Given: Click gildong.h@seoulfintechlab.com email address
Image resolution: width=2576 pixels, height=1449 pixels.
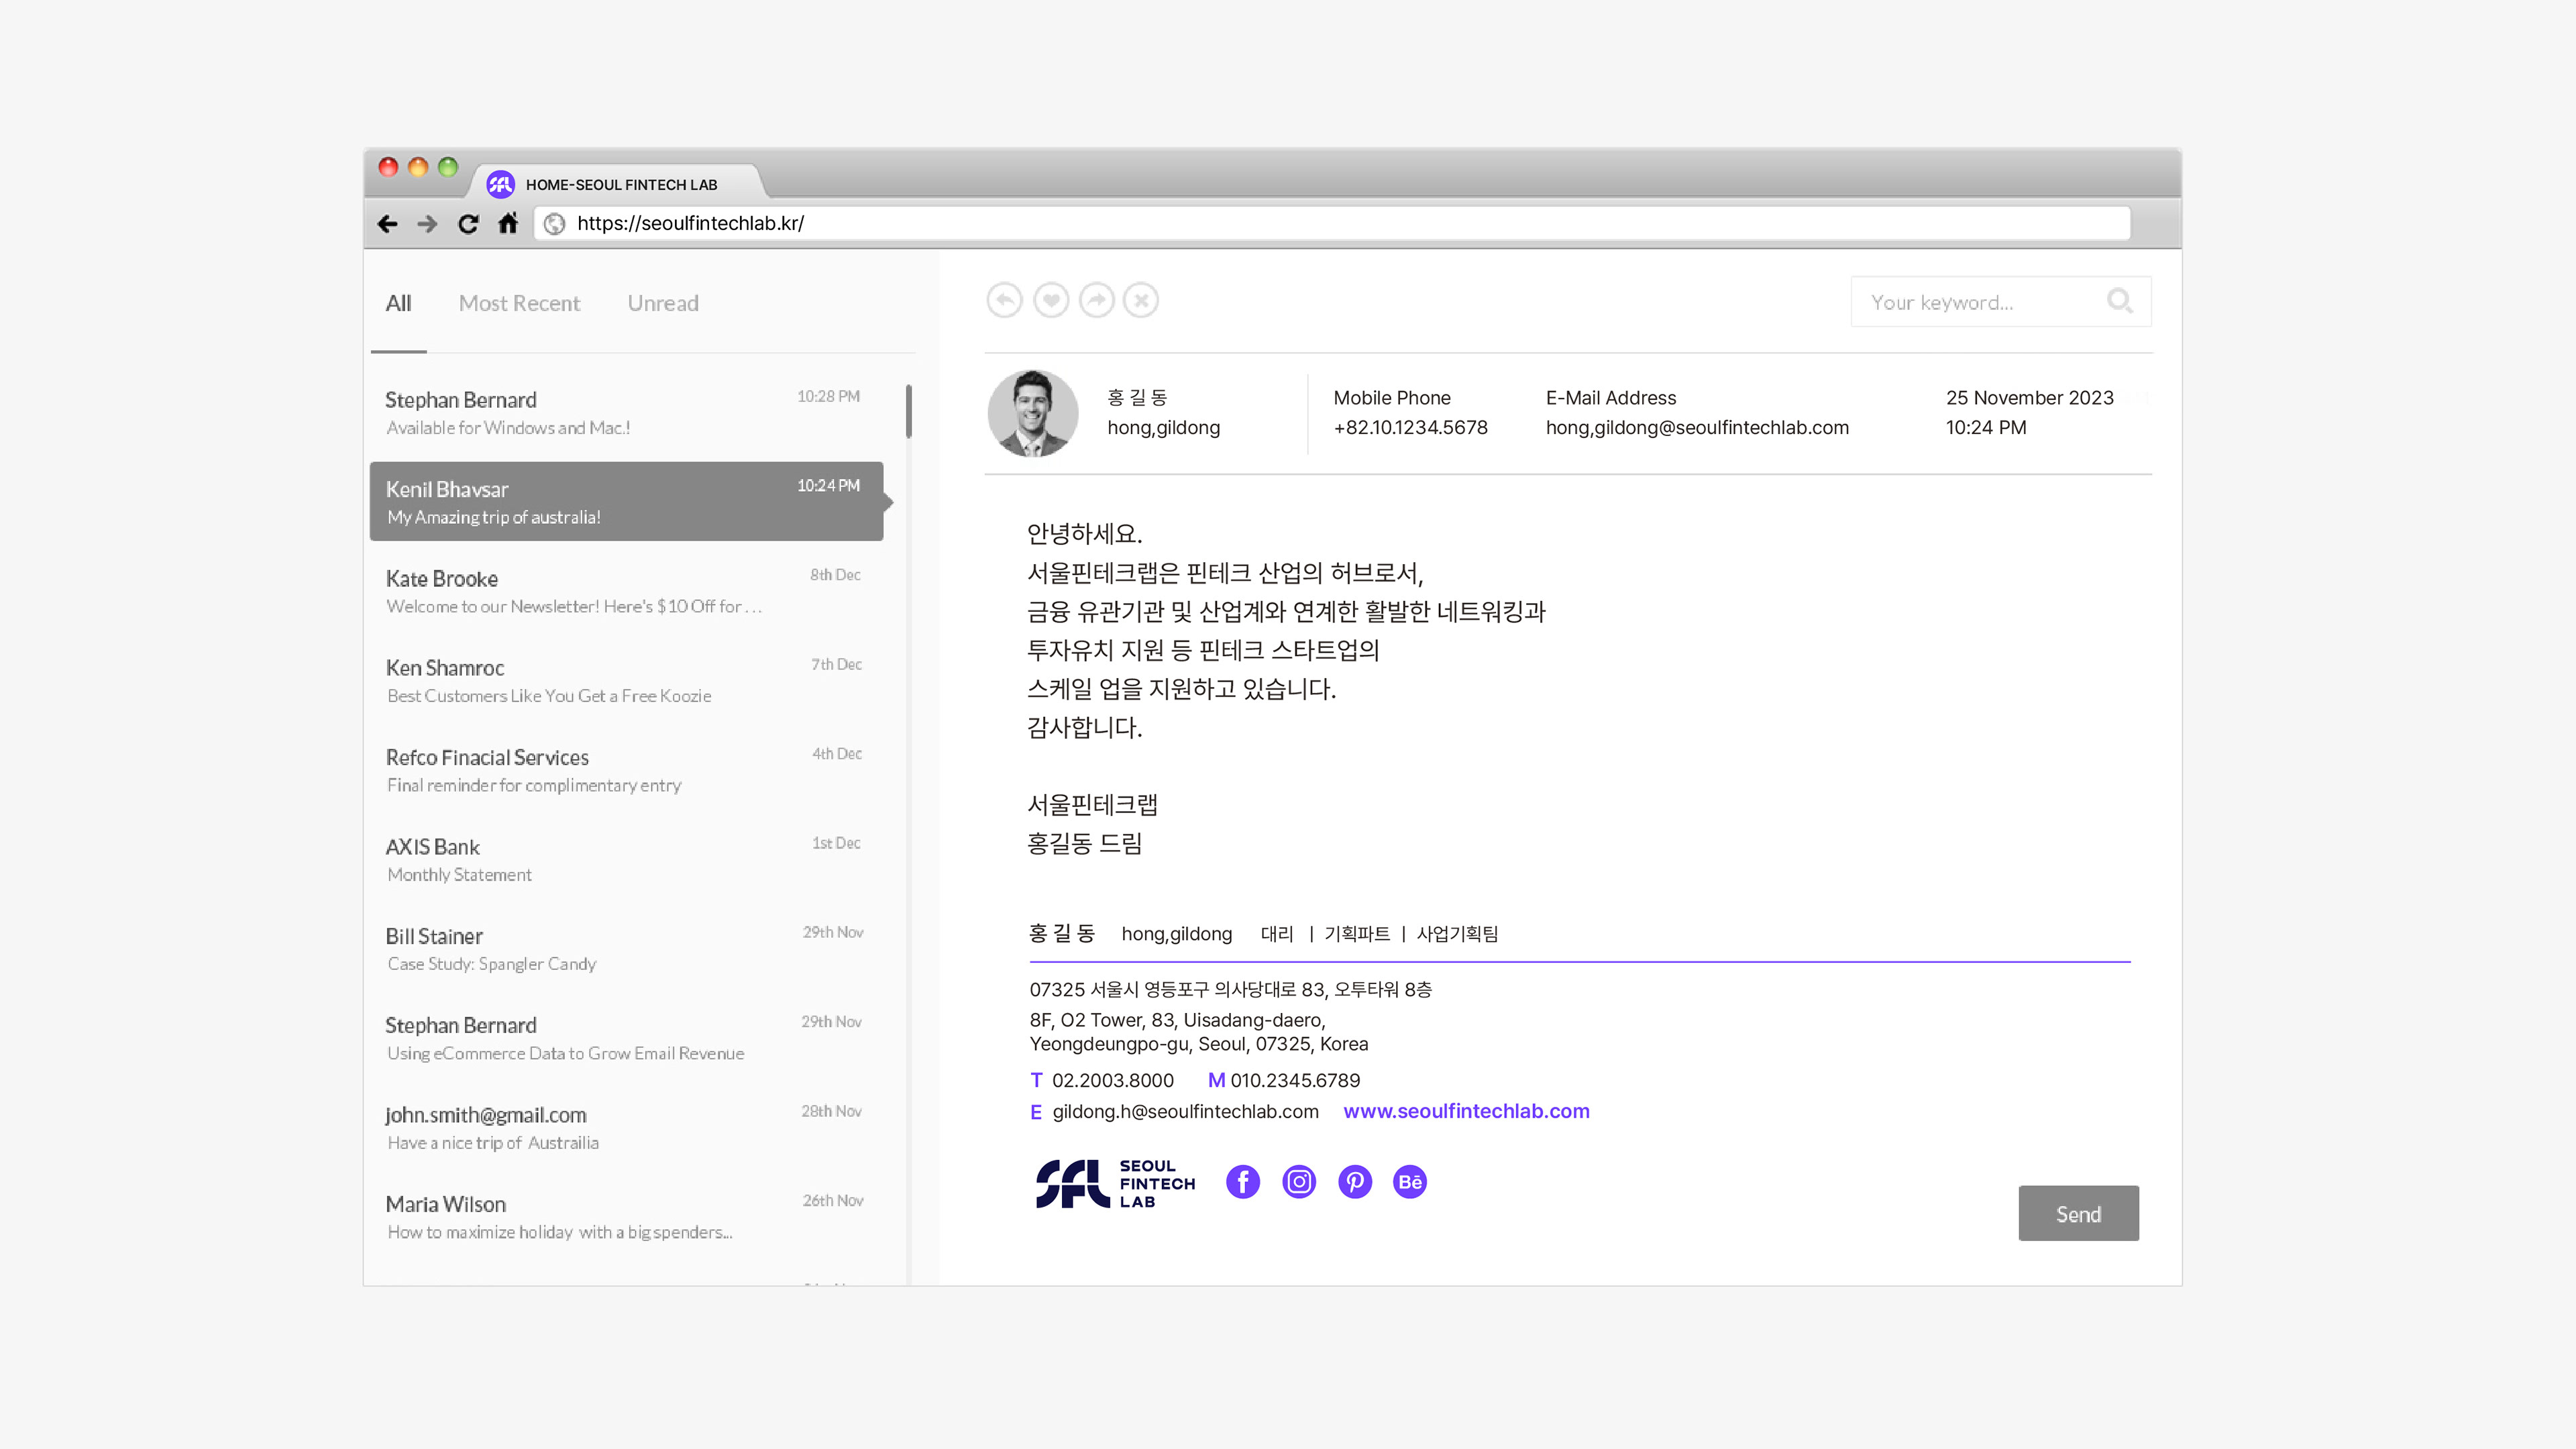Looking at the screenshot, I should pos(1185,1111).
